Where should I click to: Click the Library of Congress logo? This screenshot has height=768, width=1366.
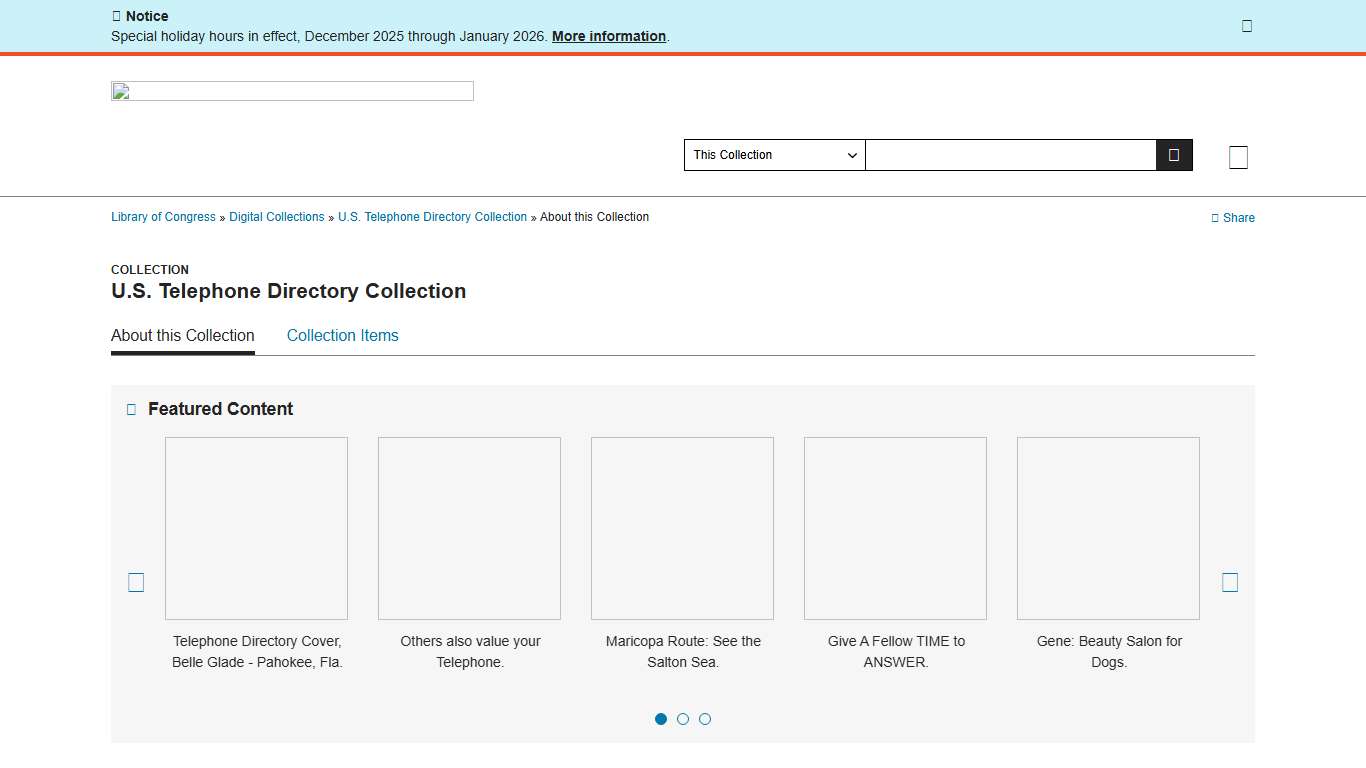tap(292, 90)
